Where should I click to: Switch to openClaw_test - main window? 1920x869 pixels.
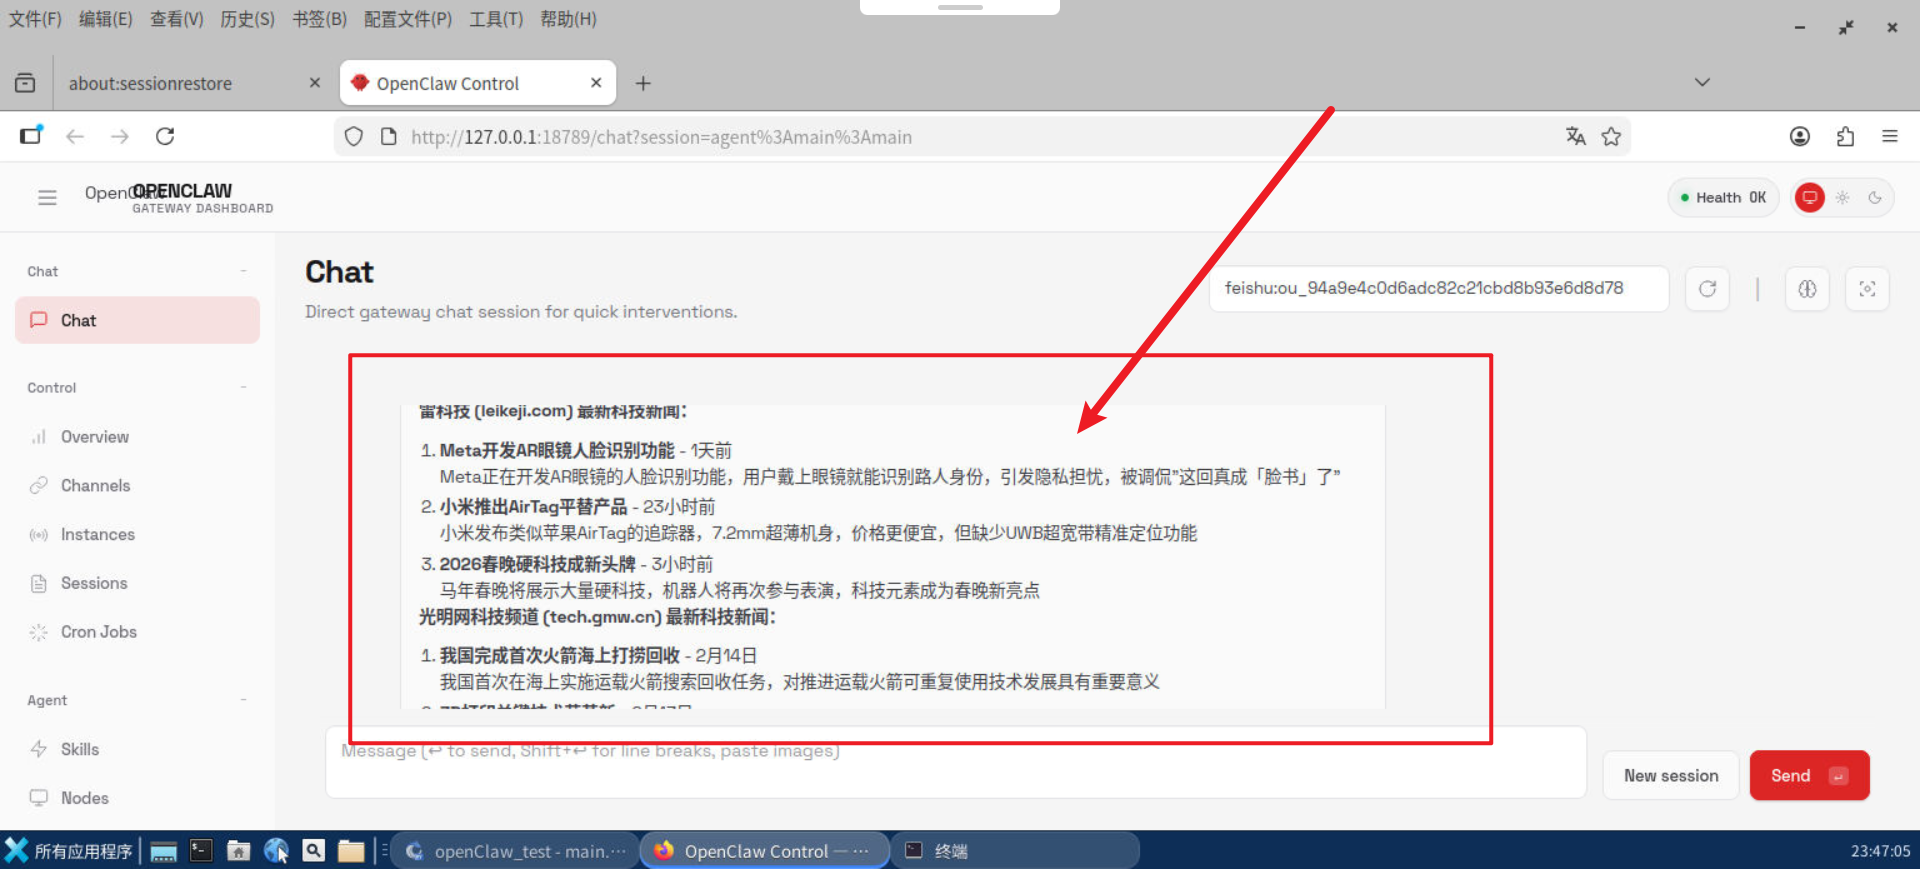(x=515, y=851)
